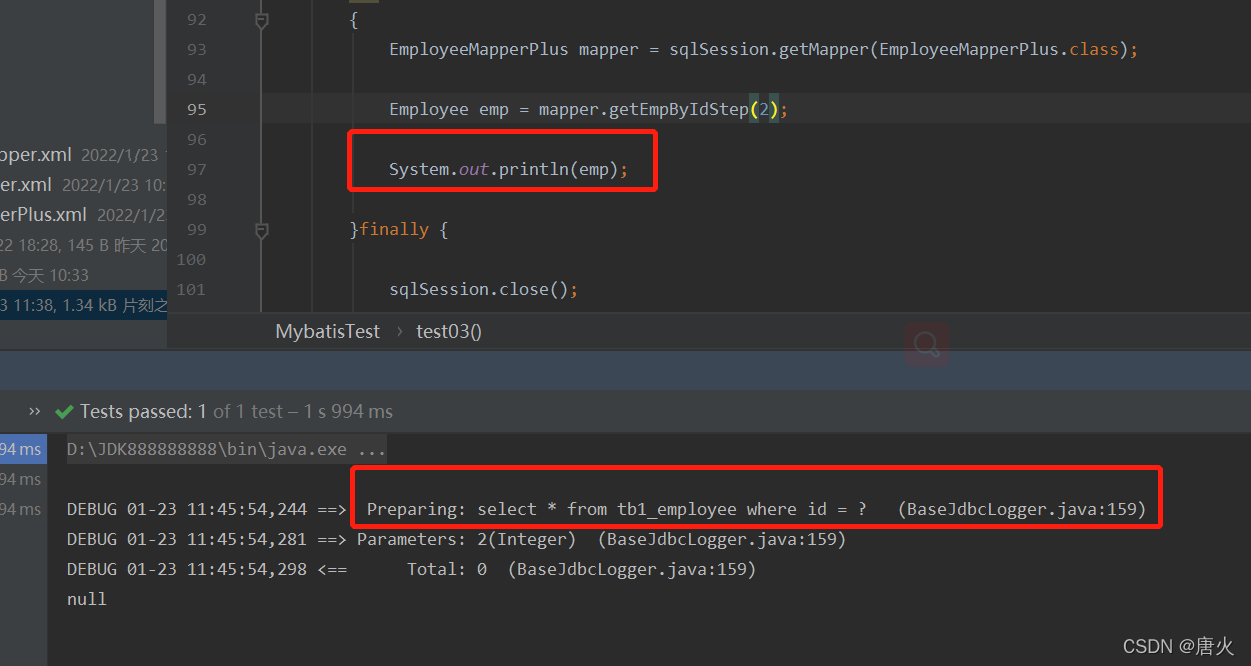Click line number 97 in the gutter
Image resolution: width=1251 pixels, height=666 pixels.
[x=197, y=170]
